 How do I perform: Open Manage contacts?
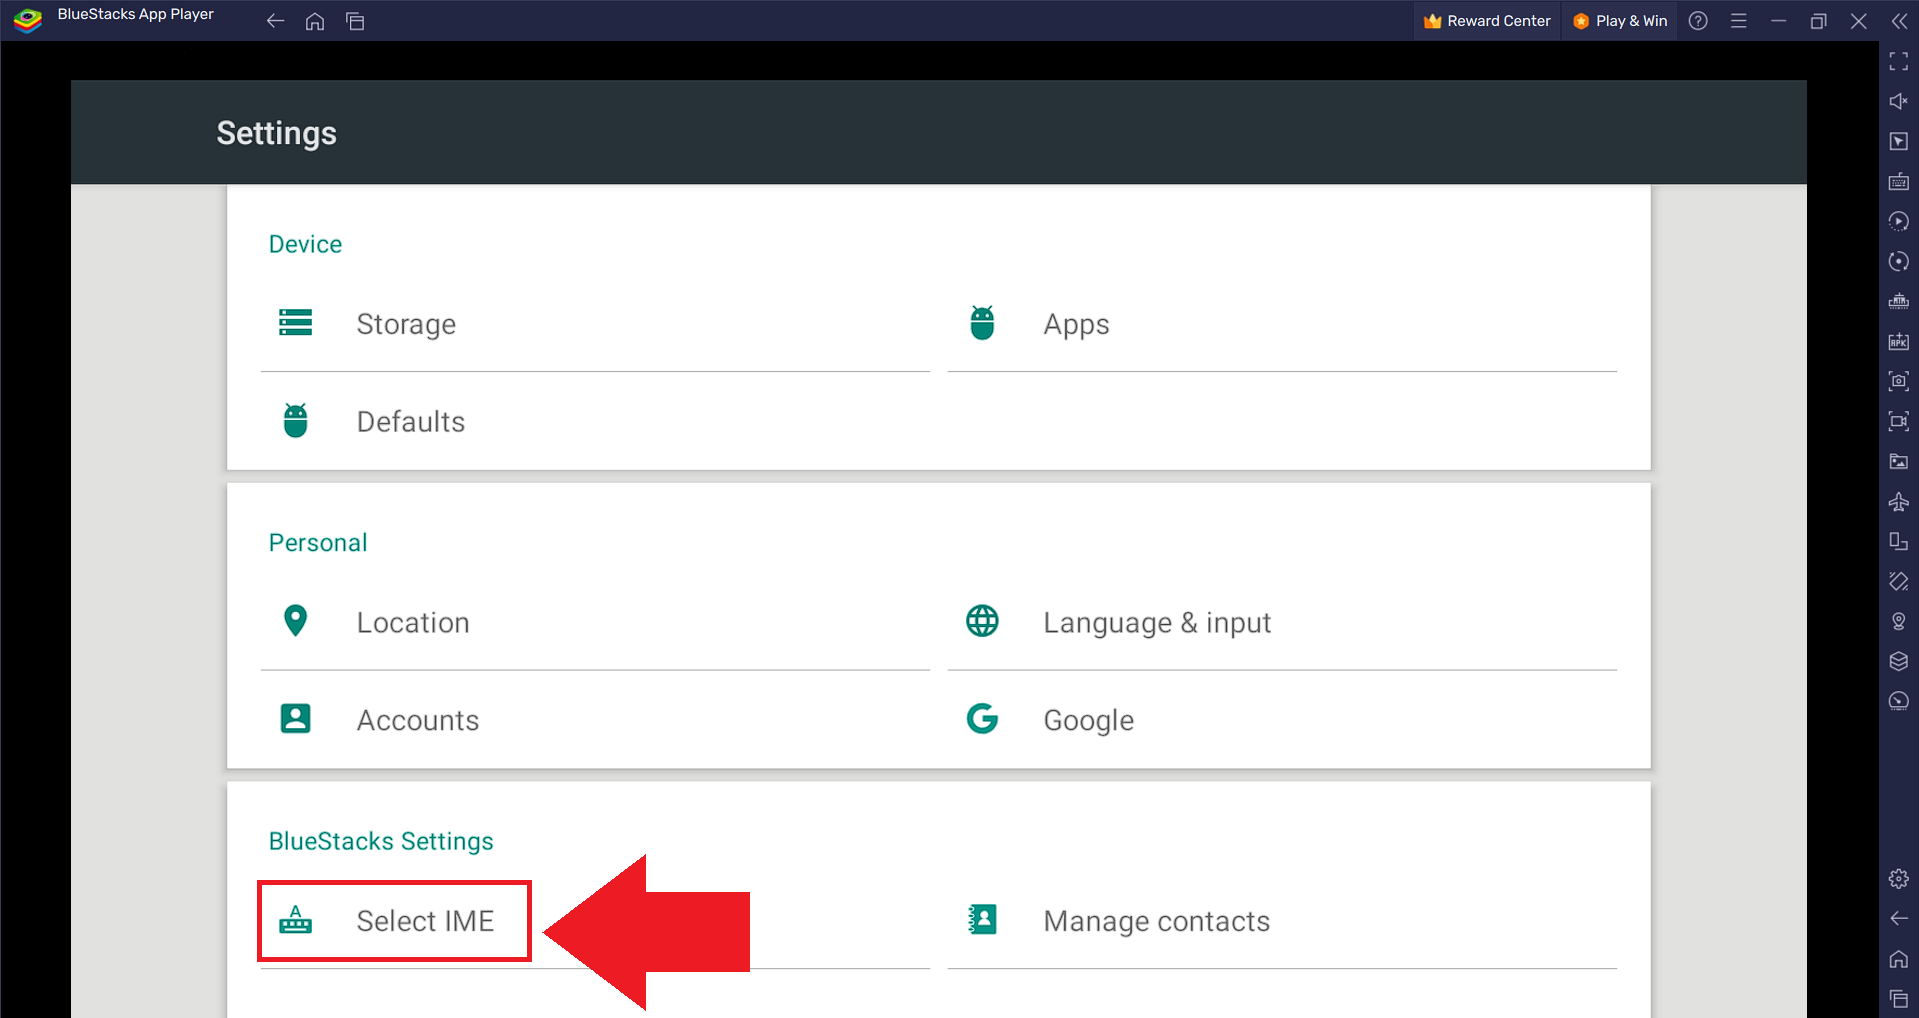click(1282, 920)
